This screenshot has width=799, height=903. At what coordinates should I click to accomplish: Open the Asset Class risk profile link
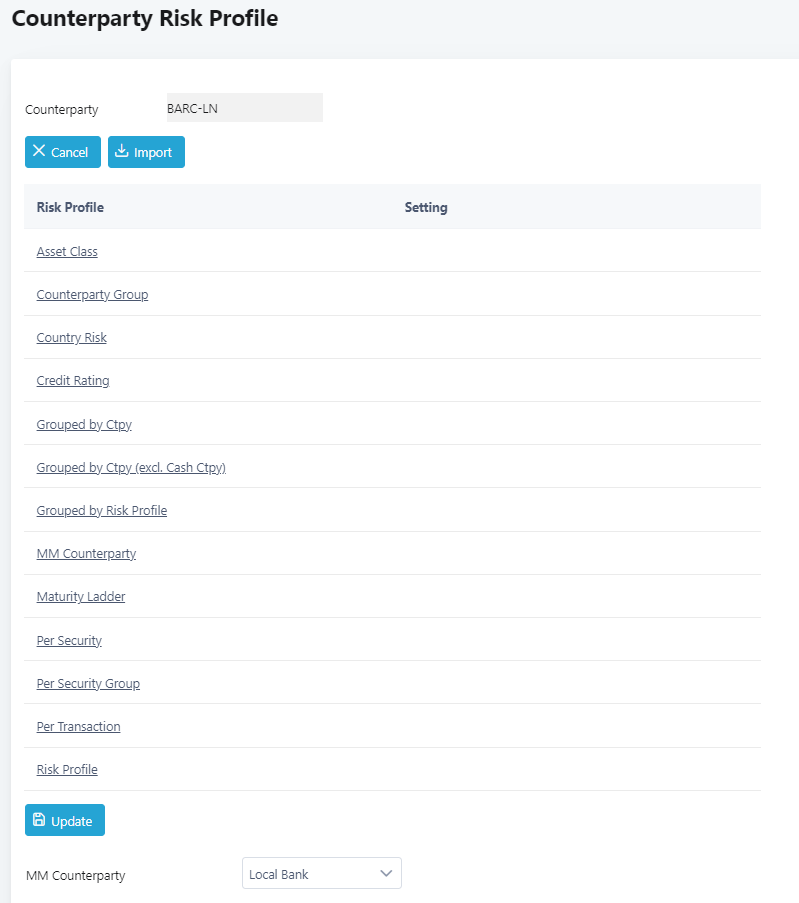(x=67, y=252)
